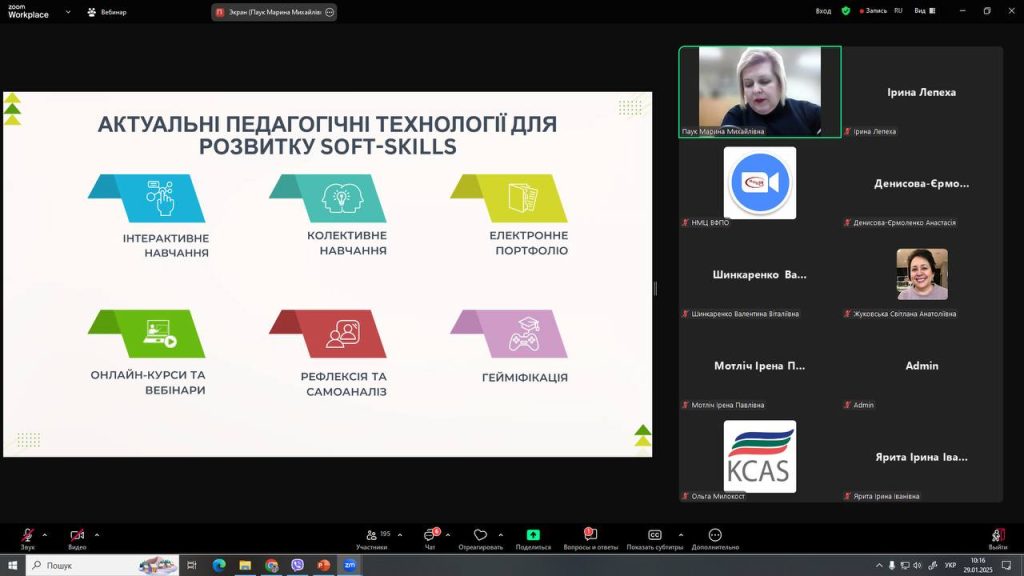Click the Отреагировать reactions heart icon
Viewport: 1024px width, 576px height.
pyautogui.click(x=480, y=536)
